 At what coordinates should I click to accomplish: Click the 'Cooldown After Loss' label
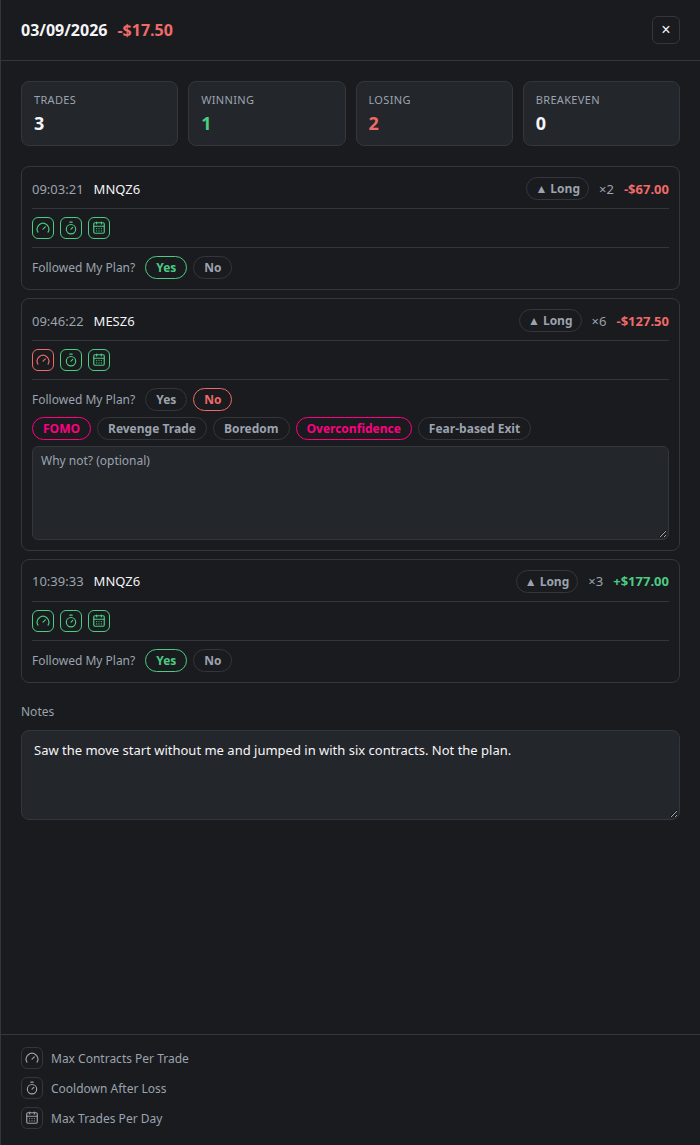coord(109,1089)
